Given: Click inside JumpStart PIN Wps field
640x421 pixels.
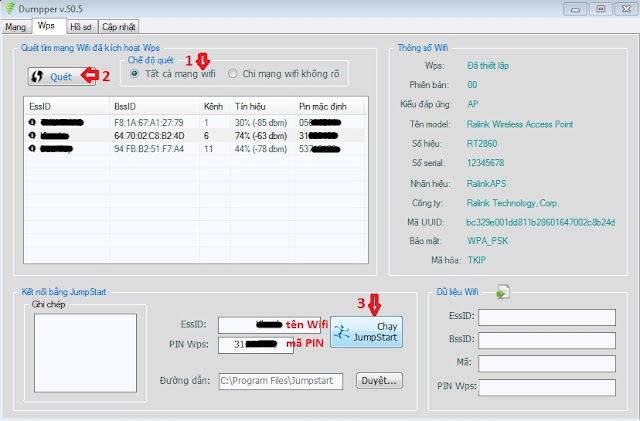Looking at the screenshot, I should [256, 345].
